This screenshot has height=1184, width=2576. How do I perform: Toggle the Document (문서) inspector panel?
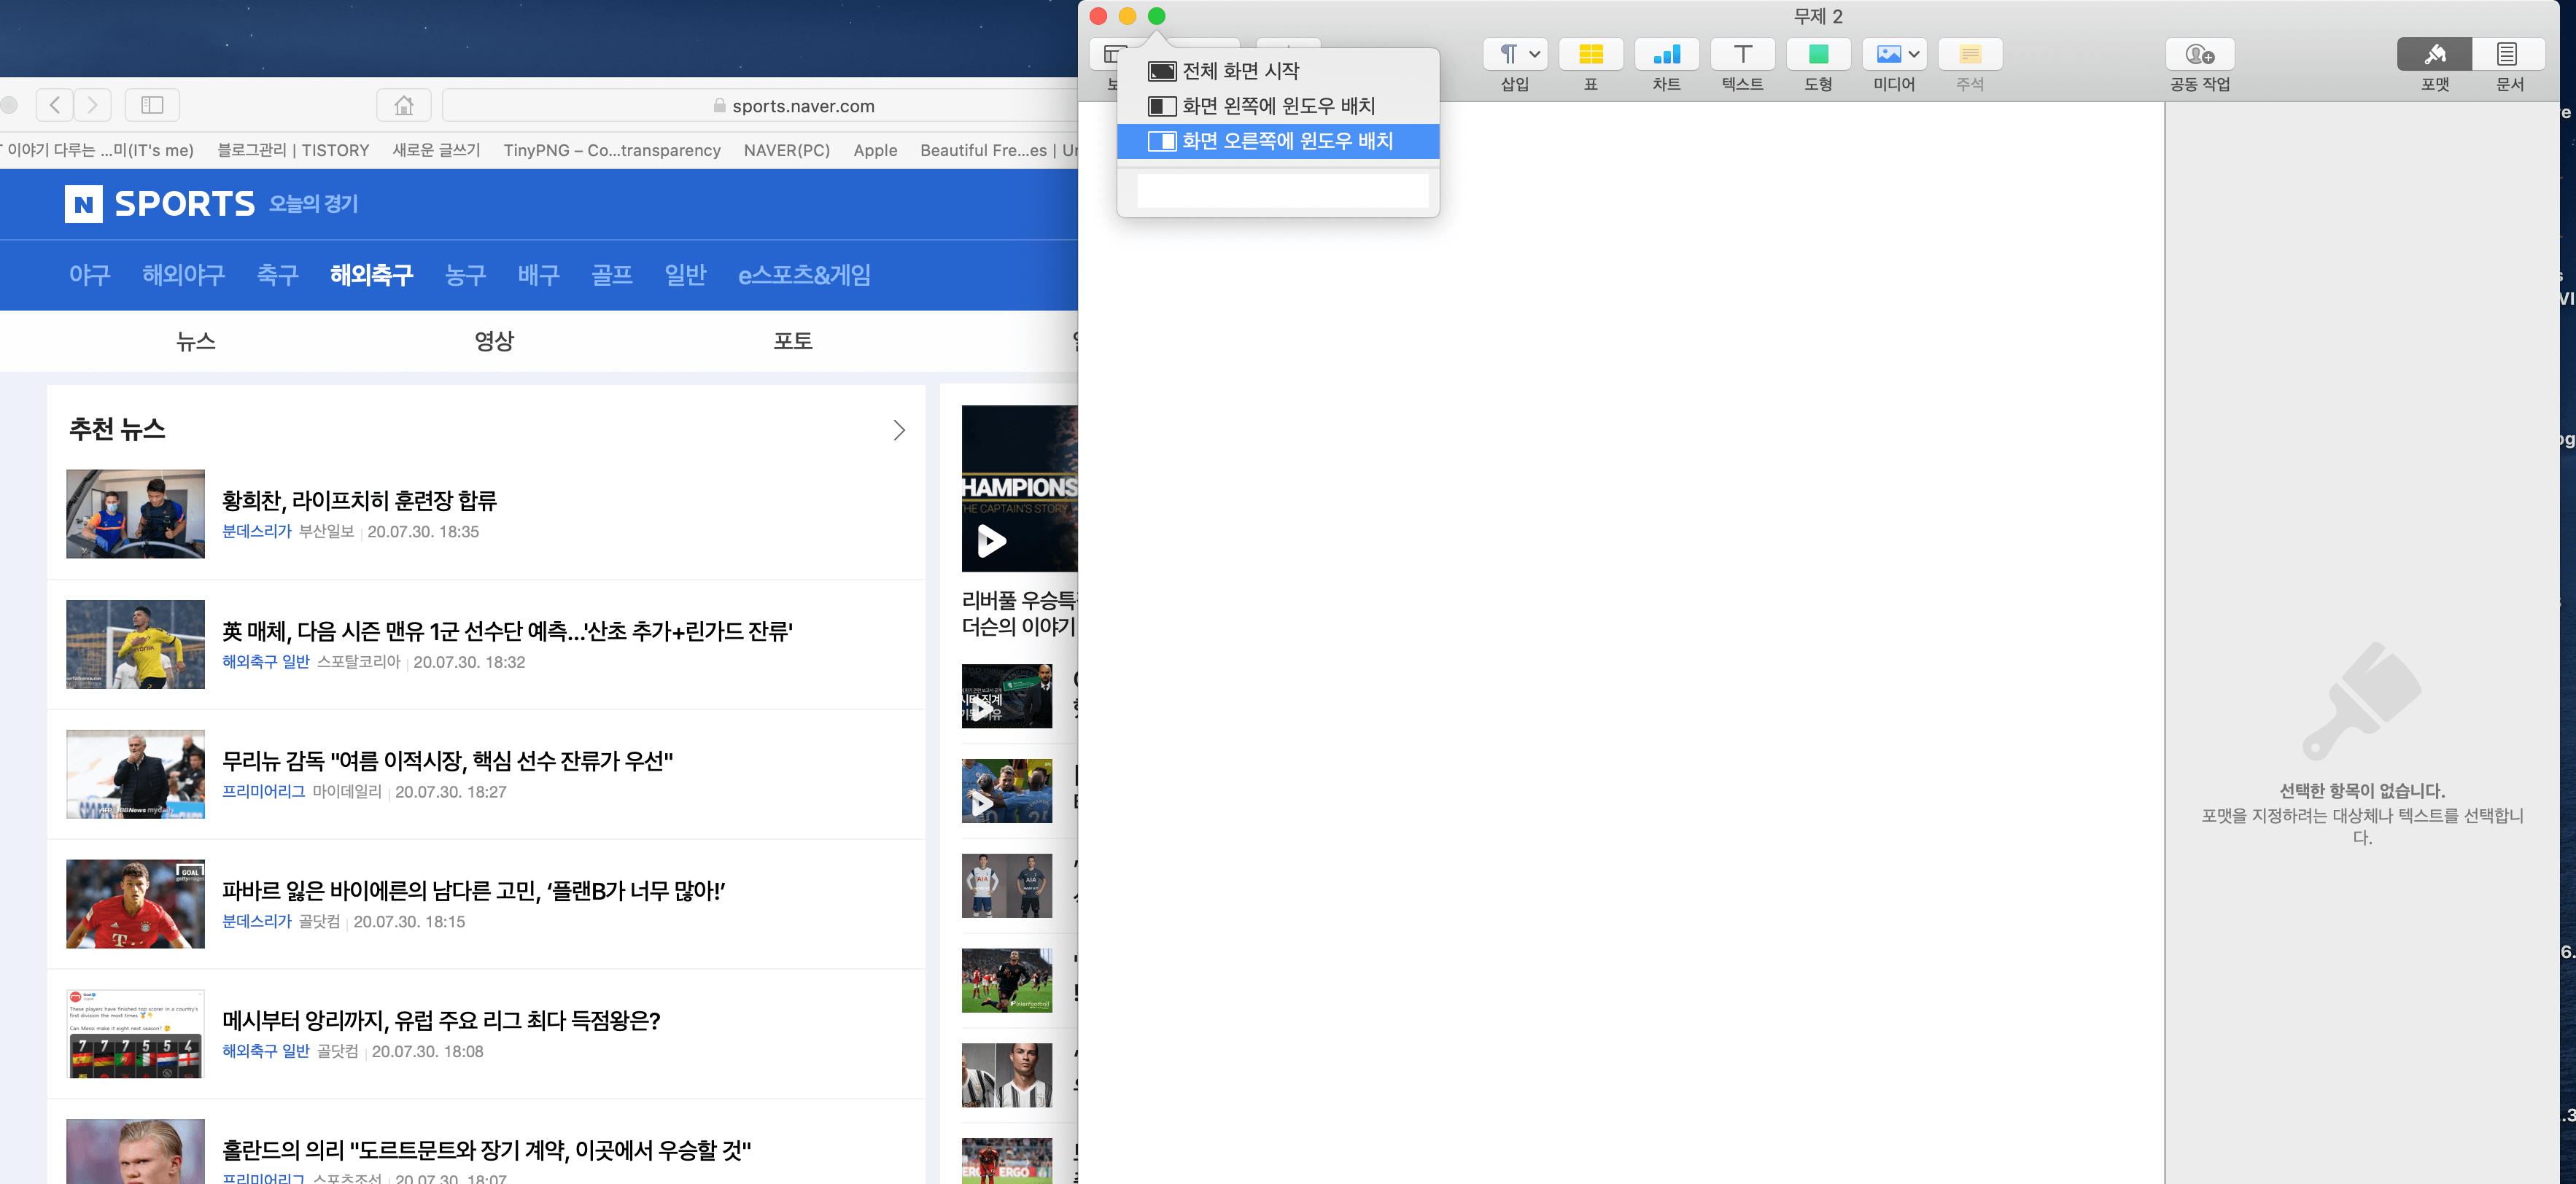[x=2508, y=54]
